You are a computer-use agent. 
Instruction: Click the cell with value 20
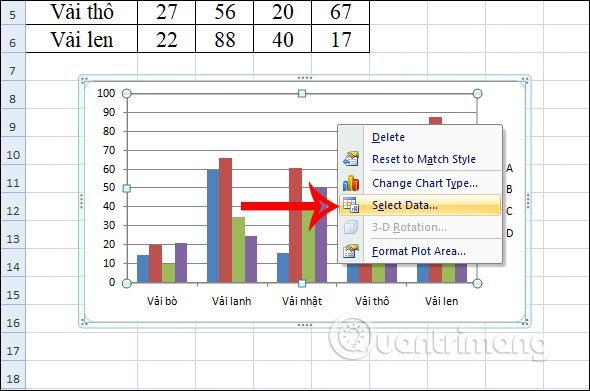tap(283, 12)
